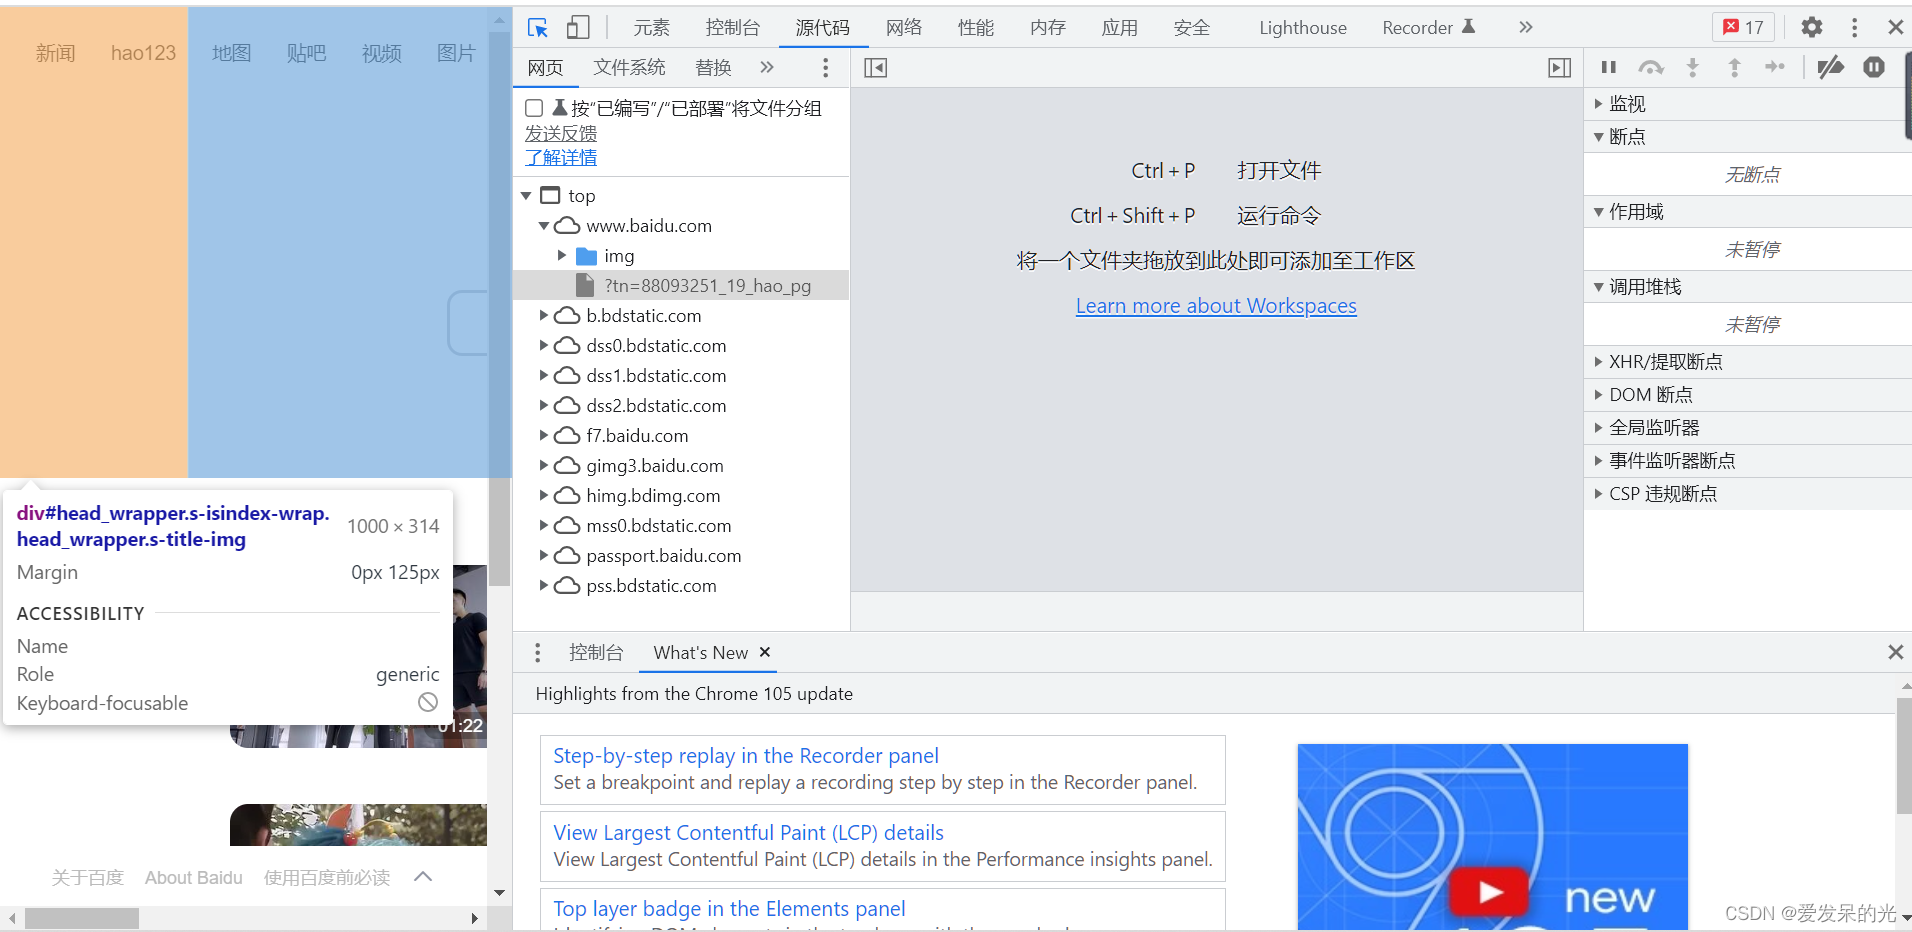Click hao123 link on Baidu page
Screen dimensions: 1912x932
coord(143,53)
